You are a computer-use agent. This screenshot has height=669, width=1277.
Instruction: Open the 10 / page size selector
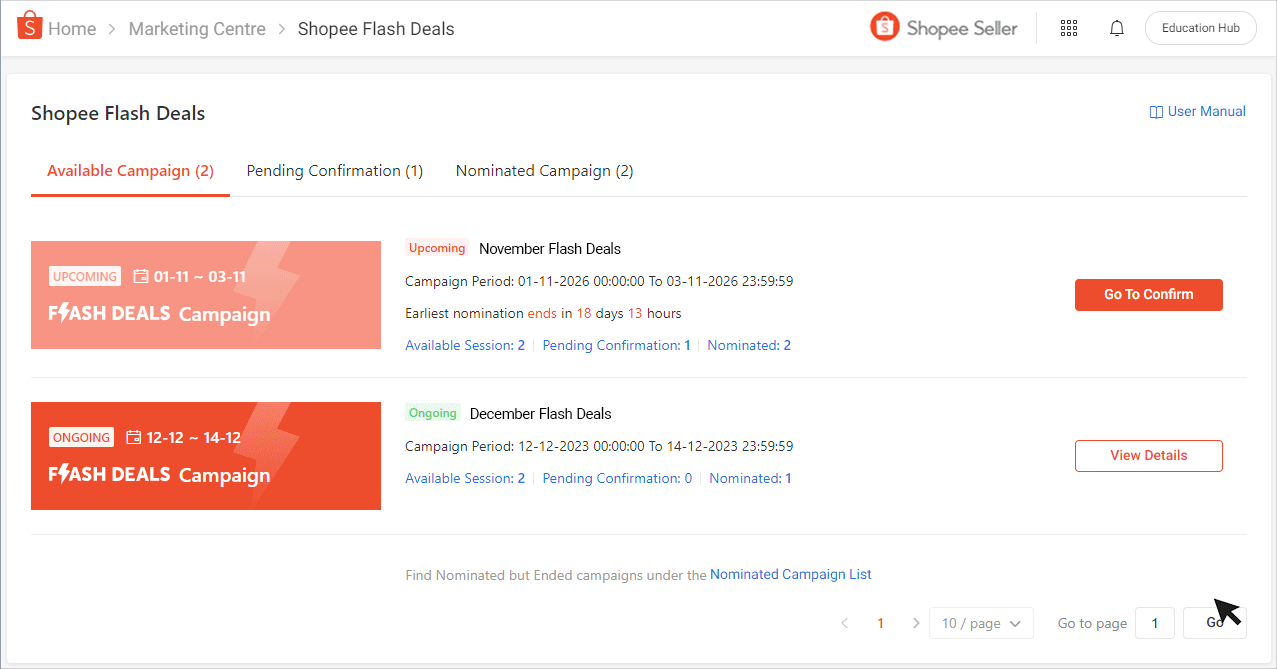981,622
